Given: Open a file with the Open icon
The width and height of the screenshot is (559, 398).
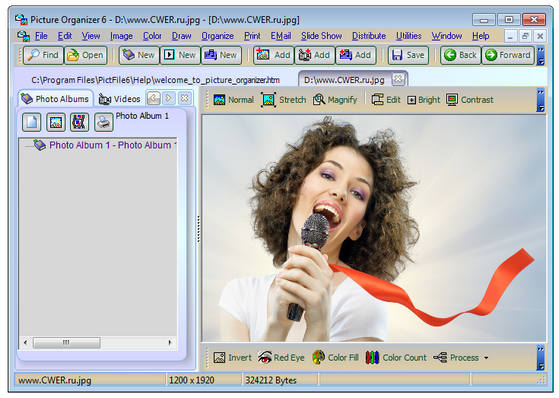Looking at the screenshot, I should (x=86, y=55).
